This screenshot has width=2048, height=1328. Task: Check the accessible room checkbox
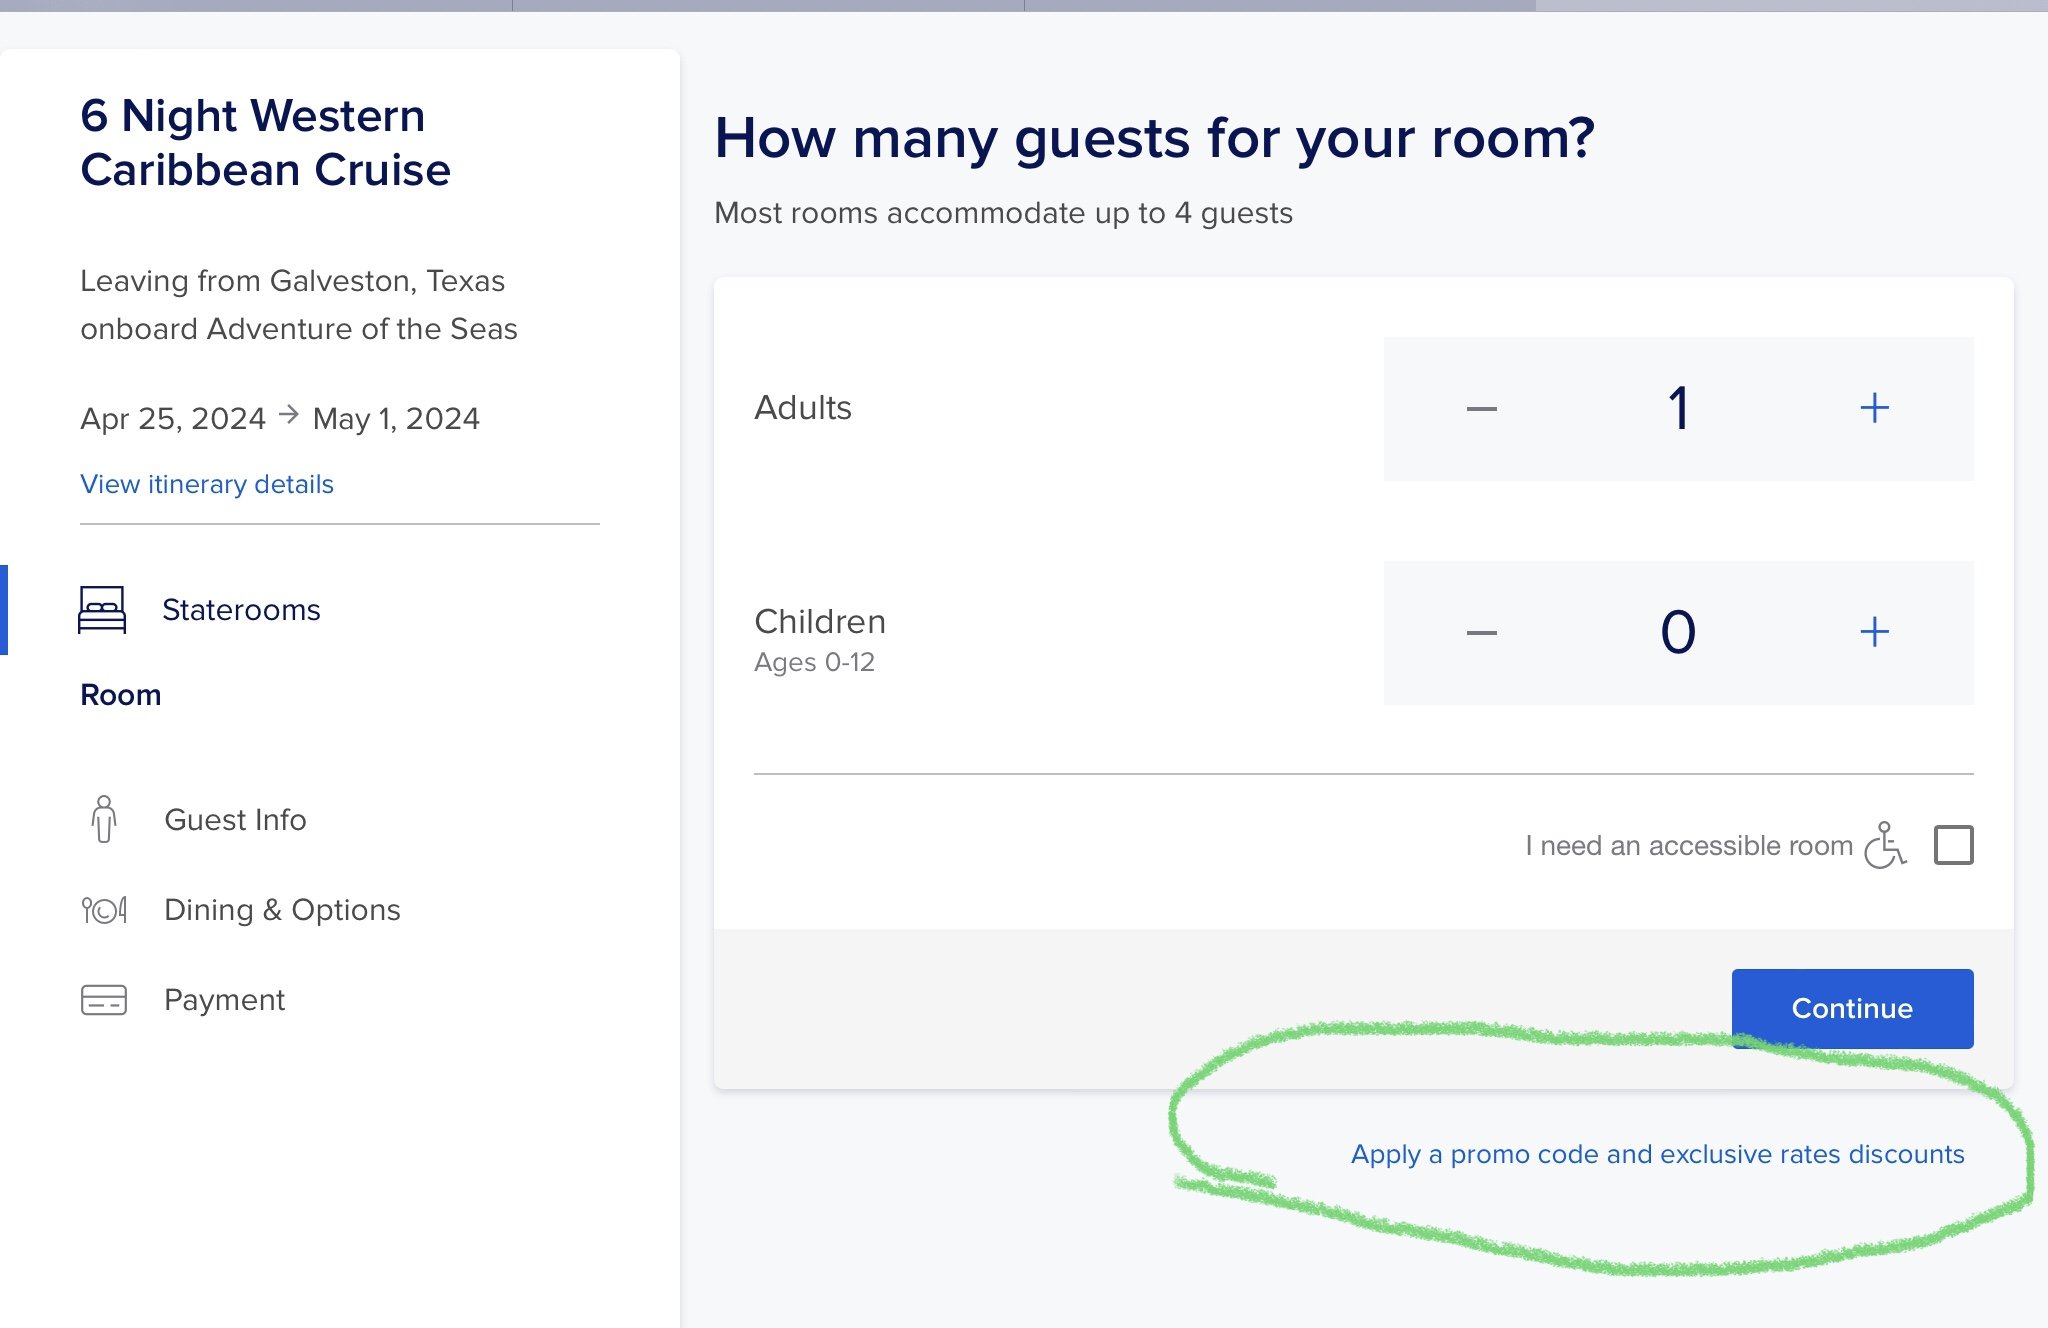pyautogui.click(x=1953, y=845)
